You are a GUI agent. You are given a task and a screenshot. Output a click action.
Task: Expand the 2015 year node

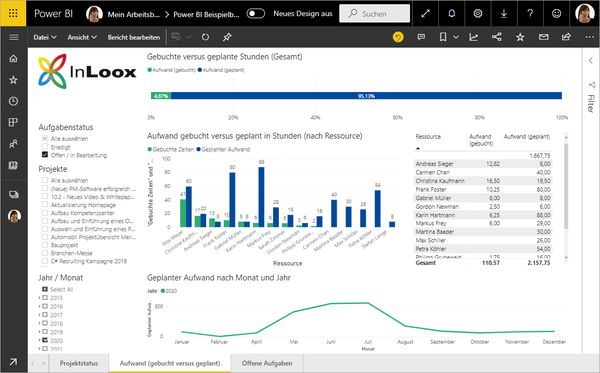(39, 298)
